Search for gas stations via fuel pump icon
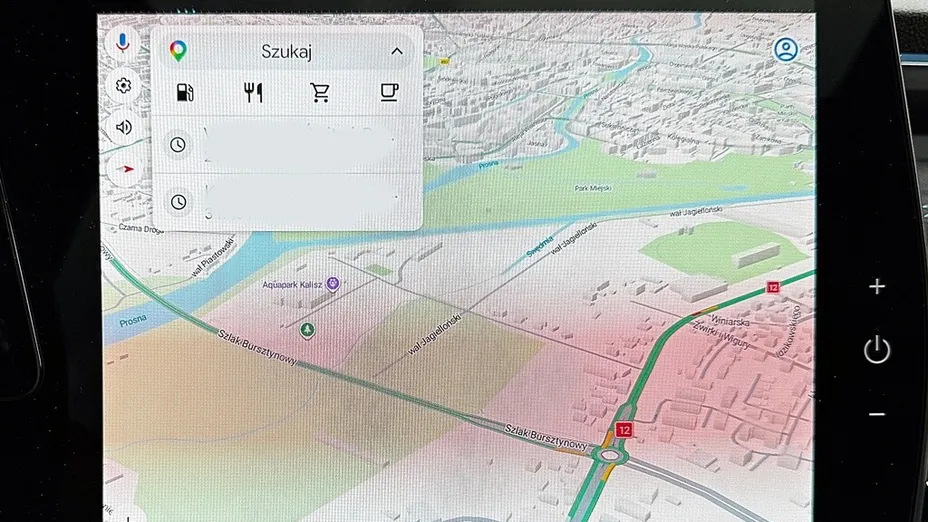 [185, 92]
